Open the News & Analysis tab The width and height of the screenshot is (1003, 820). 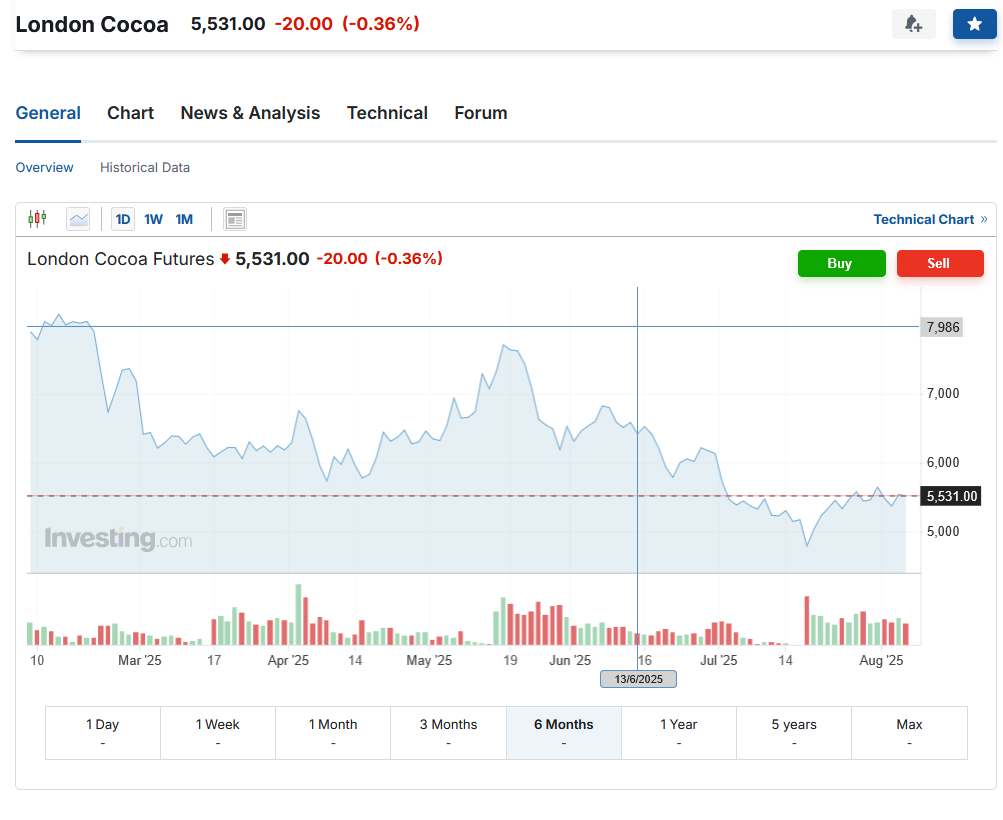(250, 113)
